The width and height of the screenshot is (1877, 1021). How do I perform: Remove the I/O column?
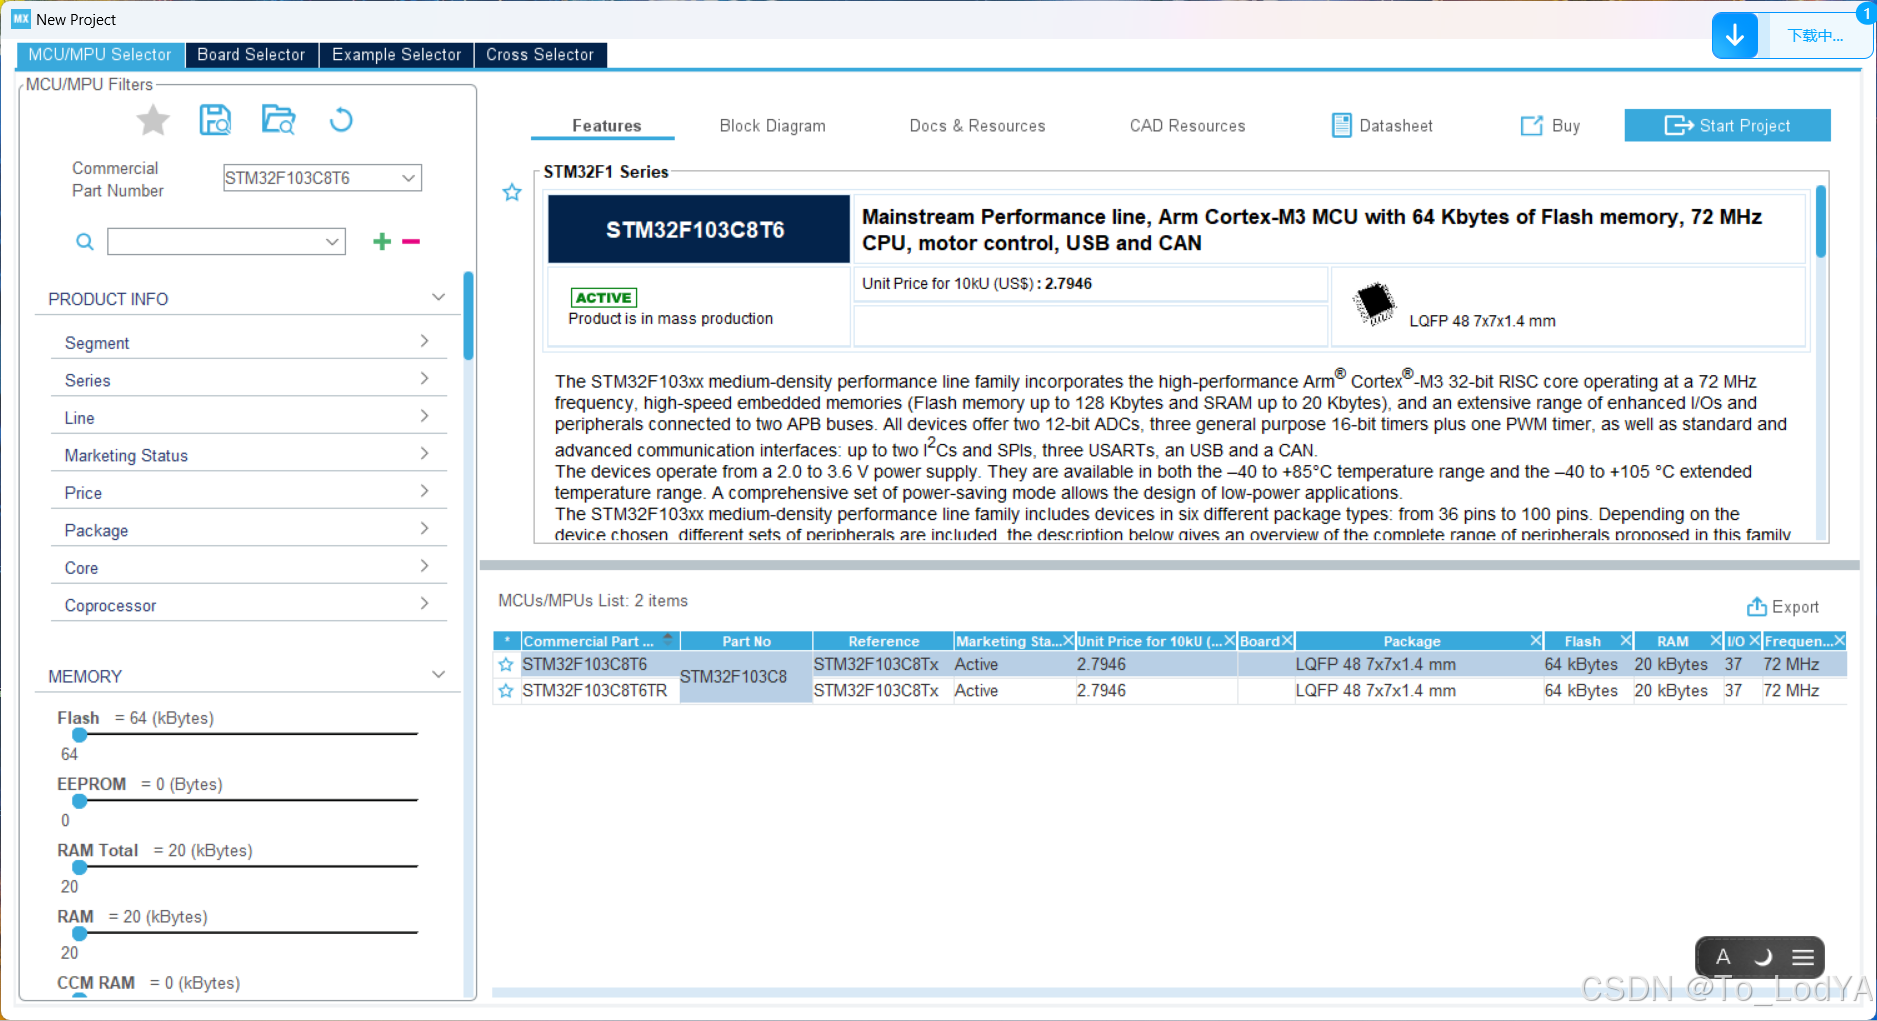point(1754,640)
